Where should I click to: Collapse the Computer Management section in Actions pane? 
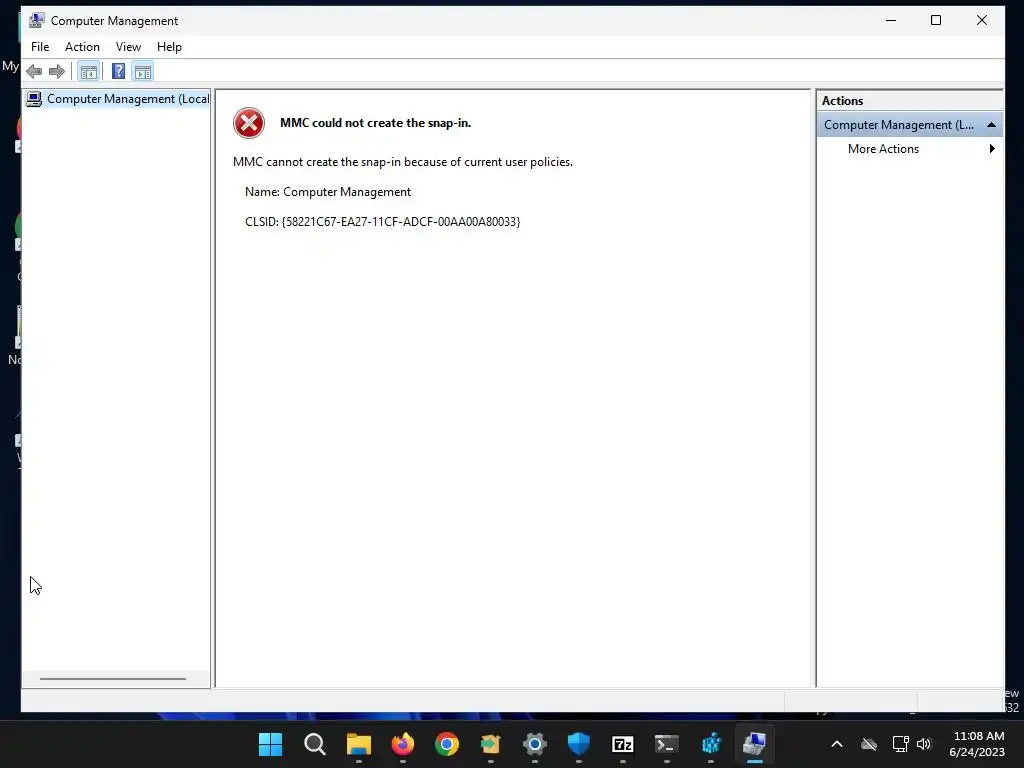(991, 125)
